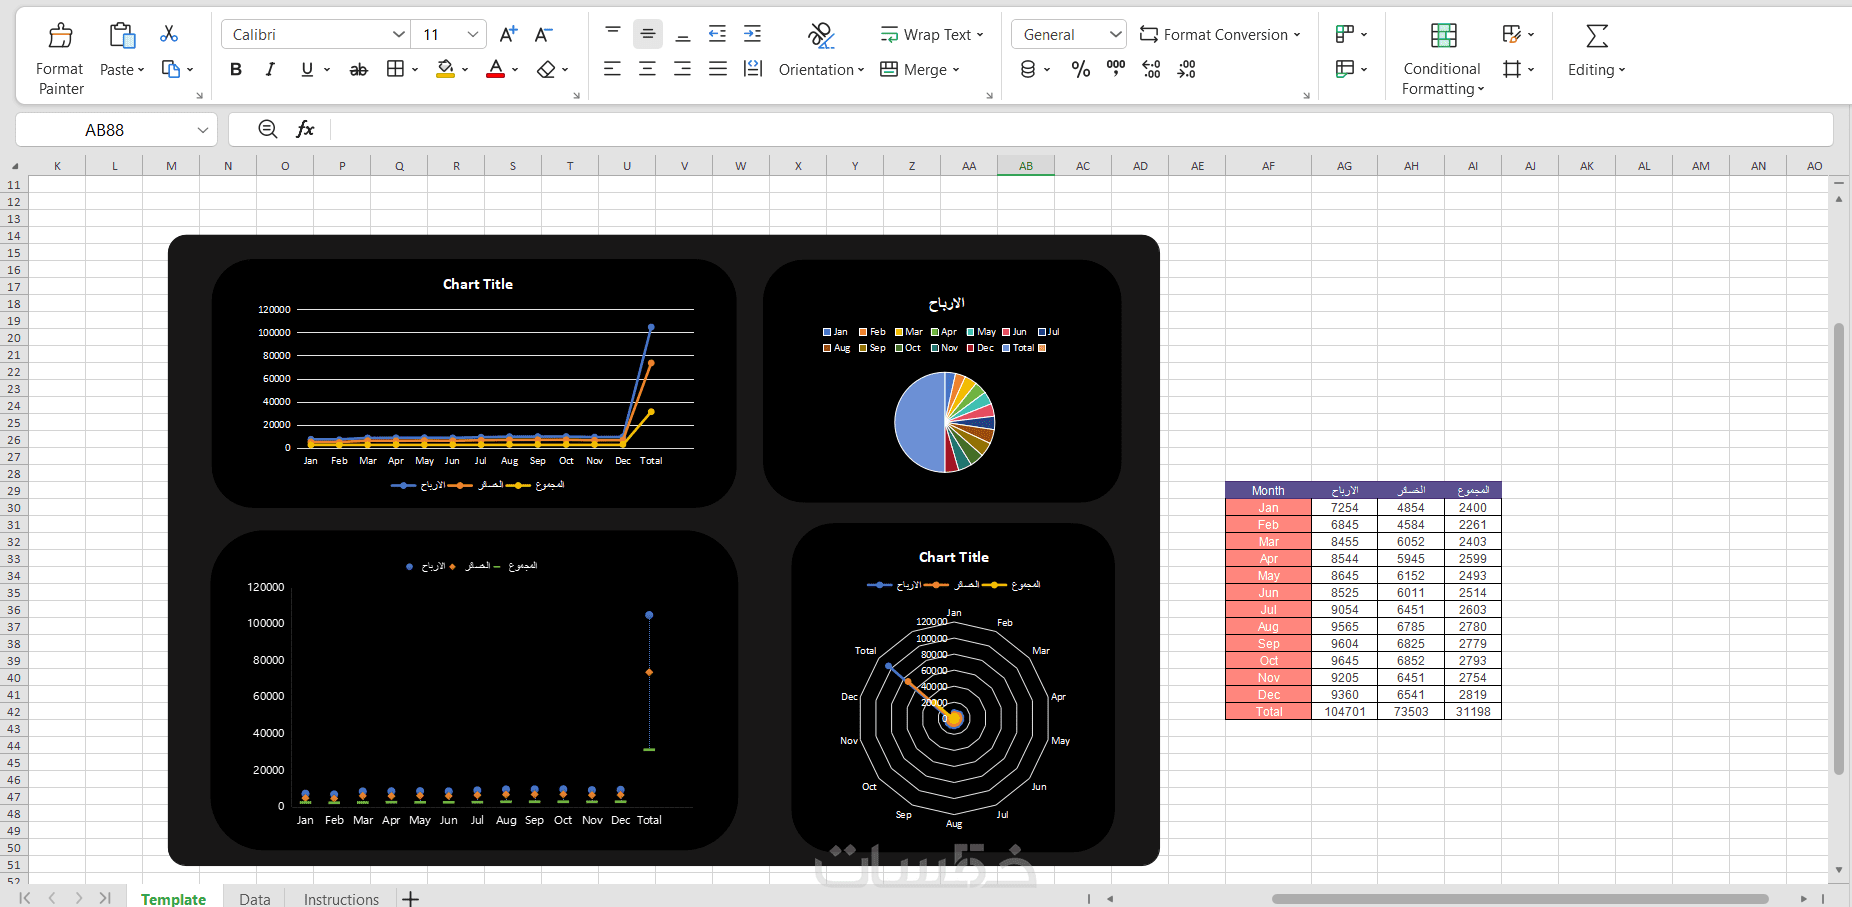This screenshot has width=1852, height=907.
Task: Increase the cell indent
Action: point(752,34)
